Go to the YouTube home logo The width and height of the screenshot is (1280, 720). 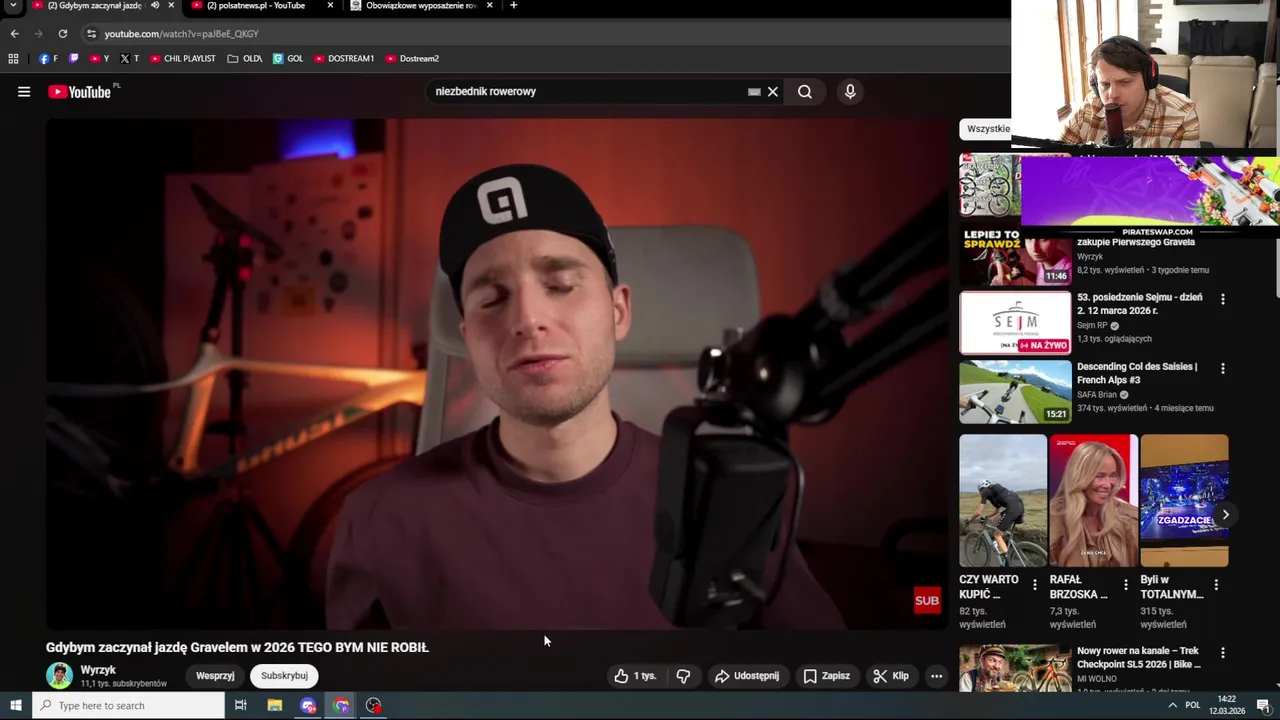(79, 92)
